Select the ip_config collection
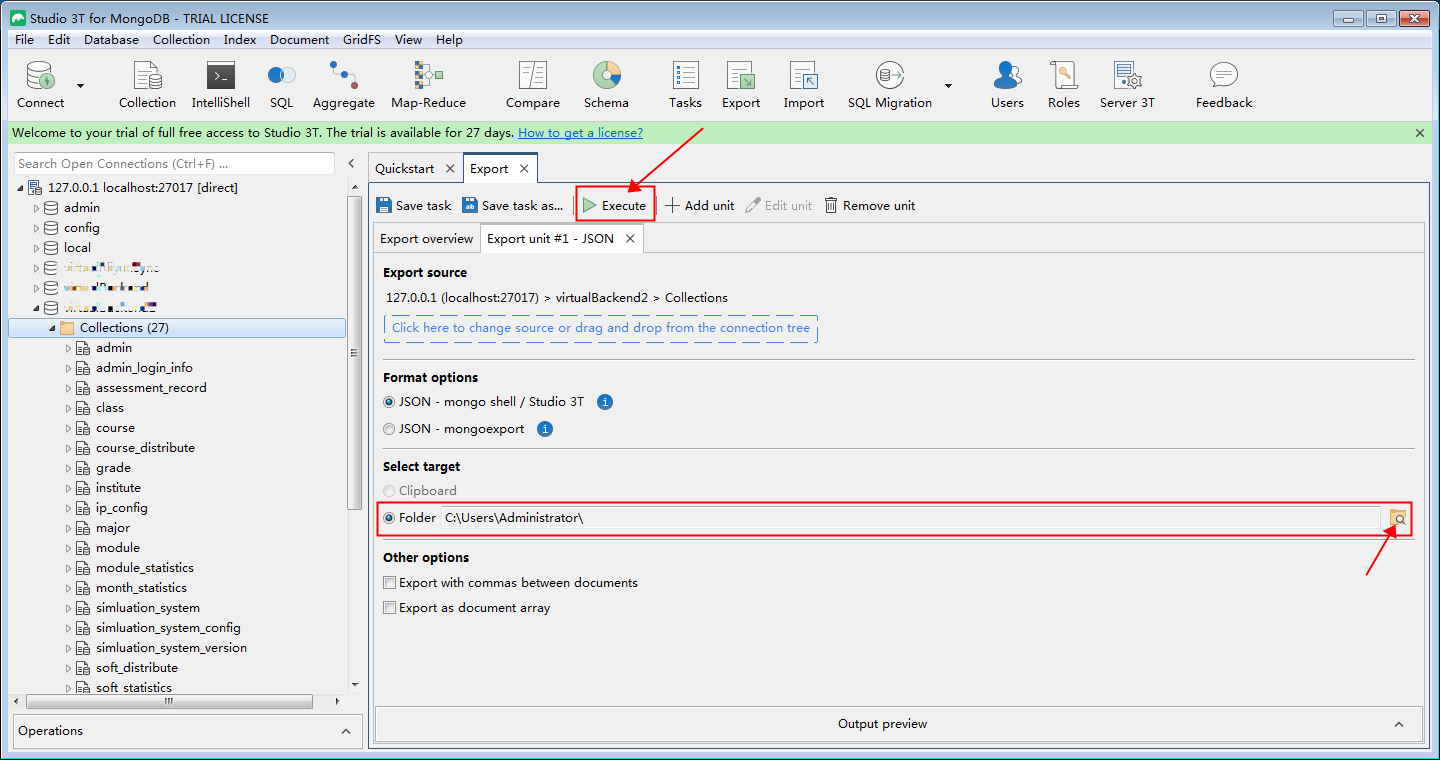The image size is (1440, 760). (x=122, y=508)
